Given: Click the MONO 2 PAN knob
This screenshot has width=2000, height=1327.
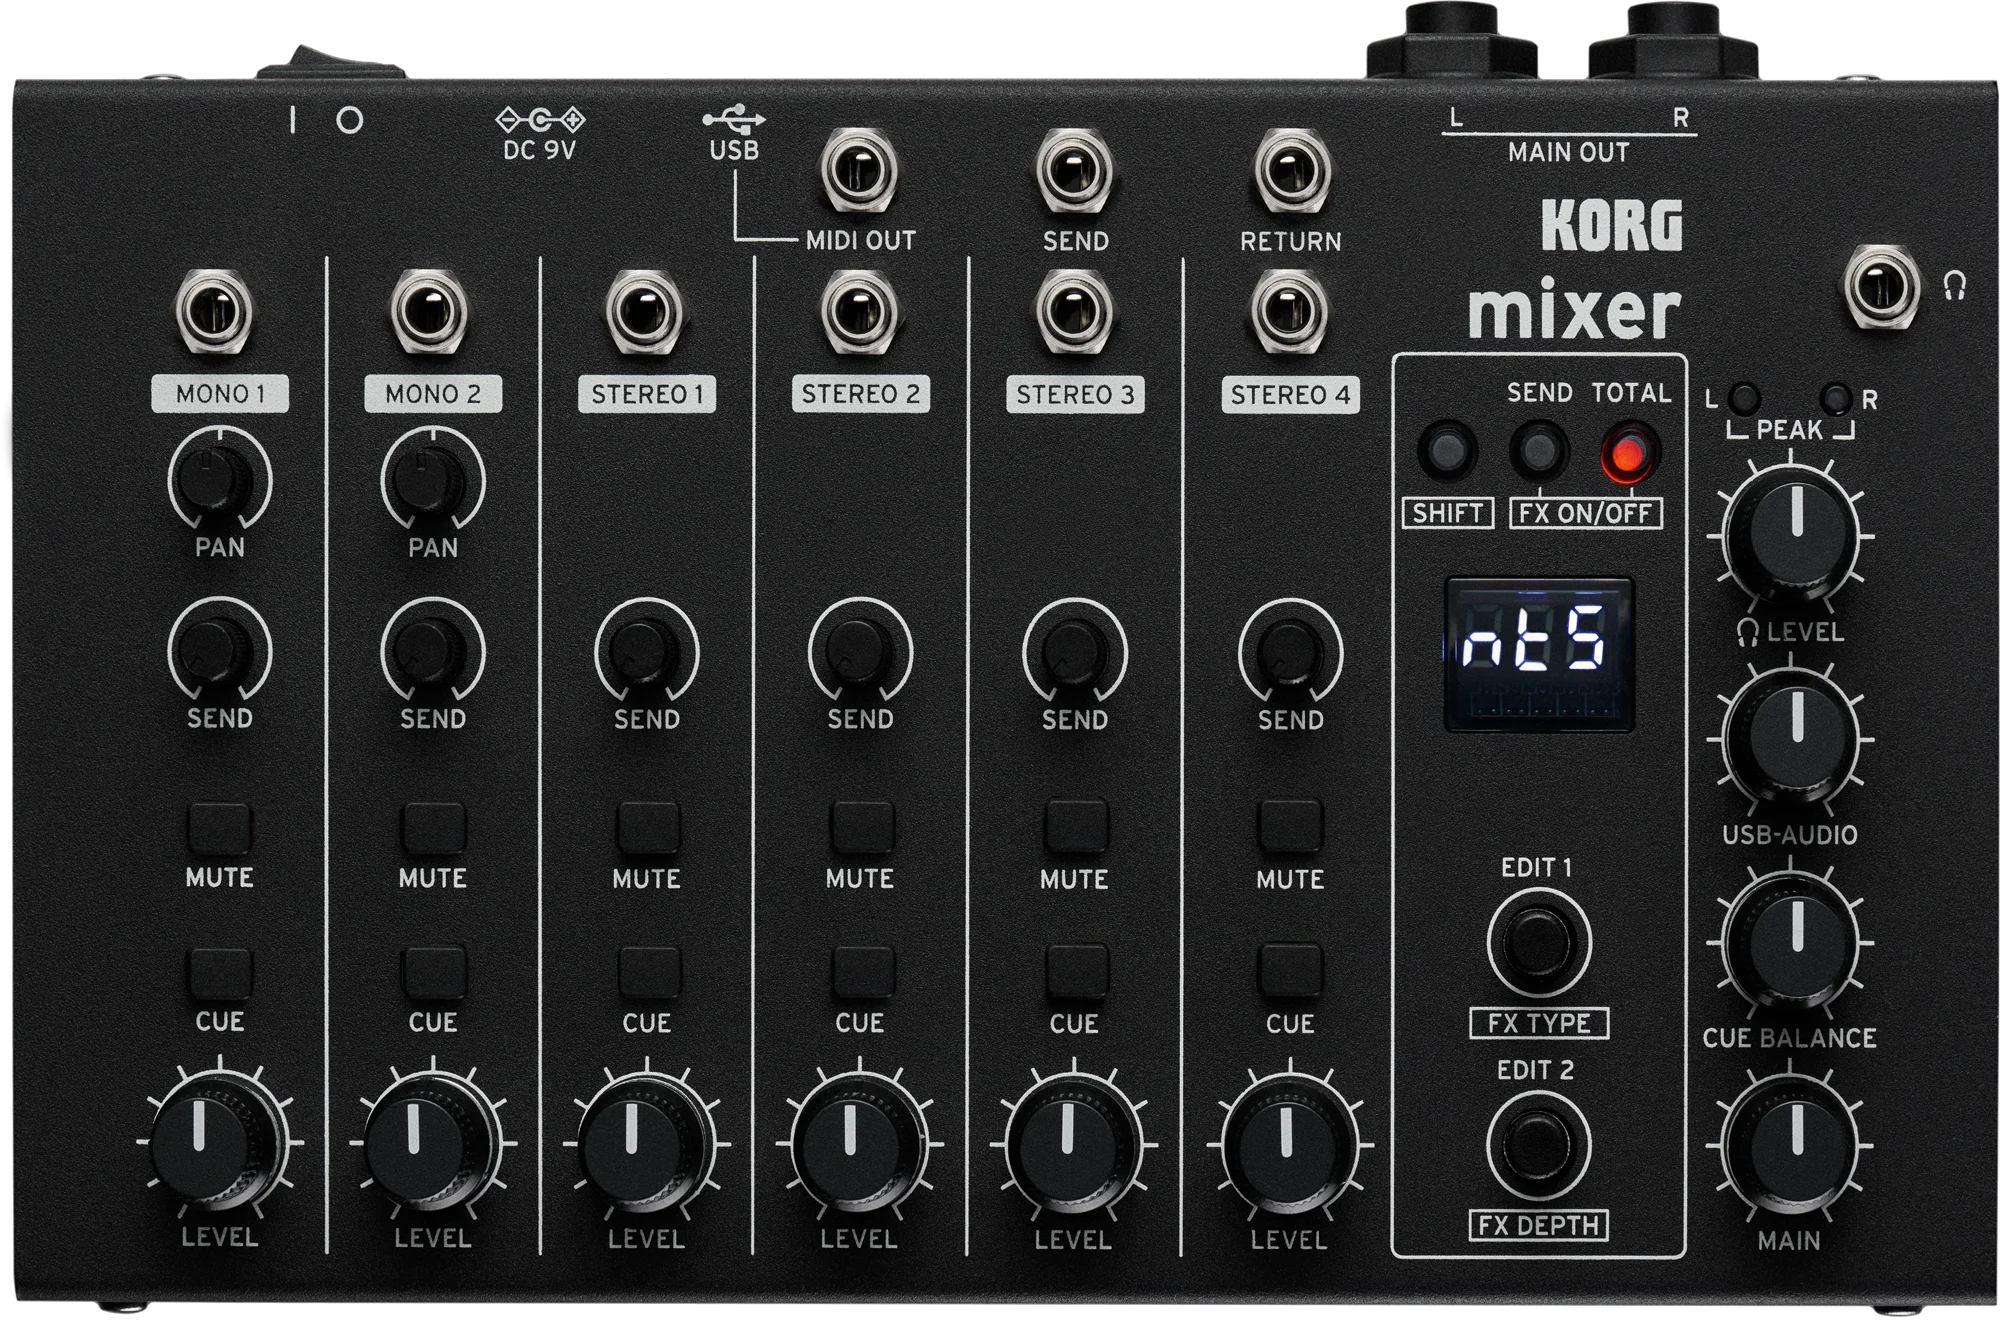Looking at the screenshot, I should (x=427, y=480).
